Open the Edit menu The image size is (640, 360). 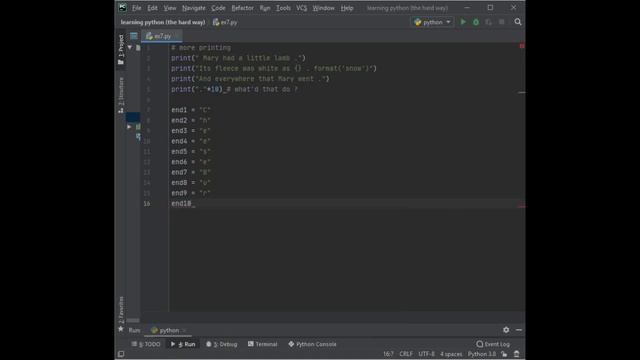(152, 8)
